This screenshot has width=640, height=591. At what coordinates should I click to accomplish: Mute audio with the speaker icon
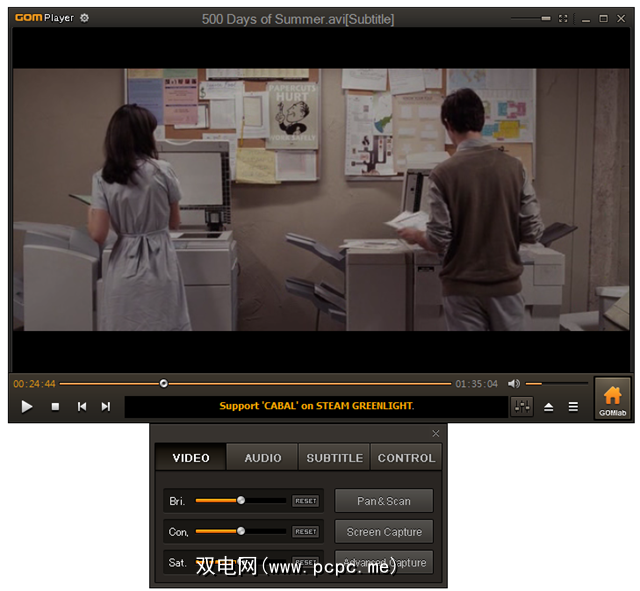click(514, 384)
